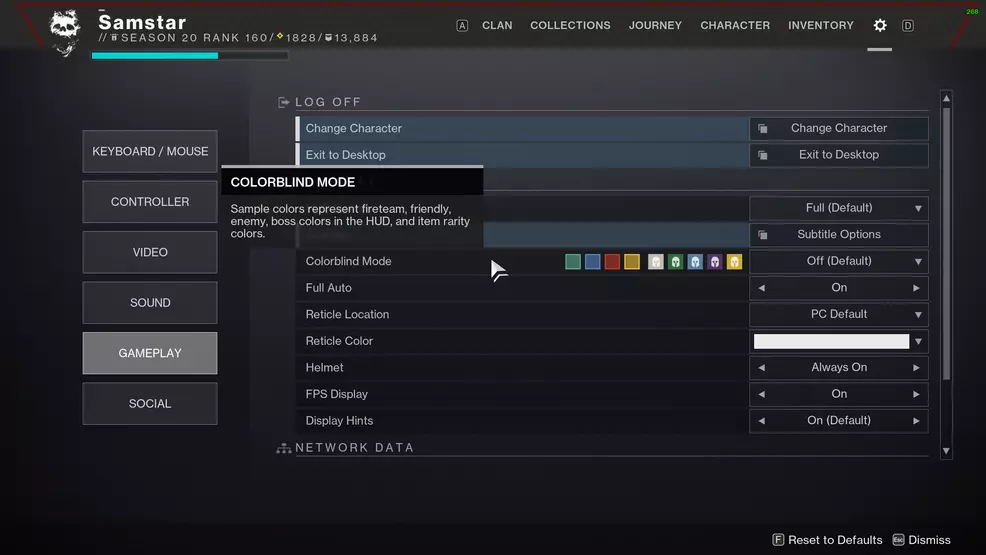Select the Display Hints row label
The width and height of the screenshot is (986, 555).
[x=339, y=420]
